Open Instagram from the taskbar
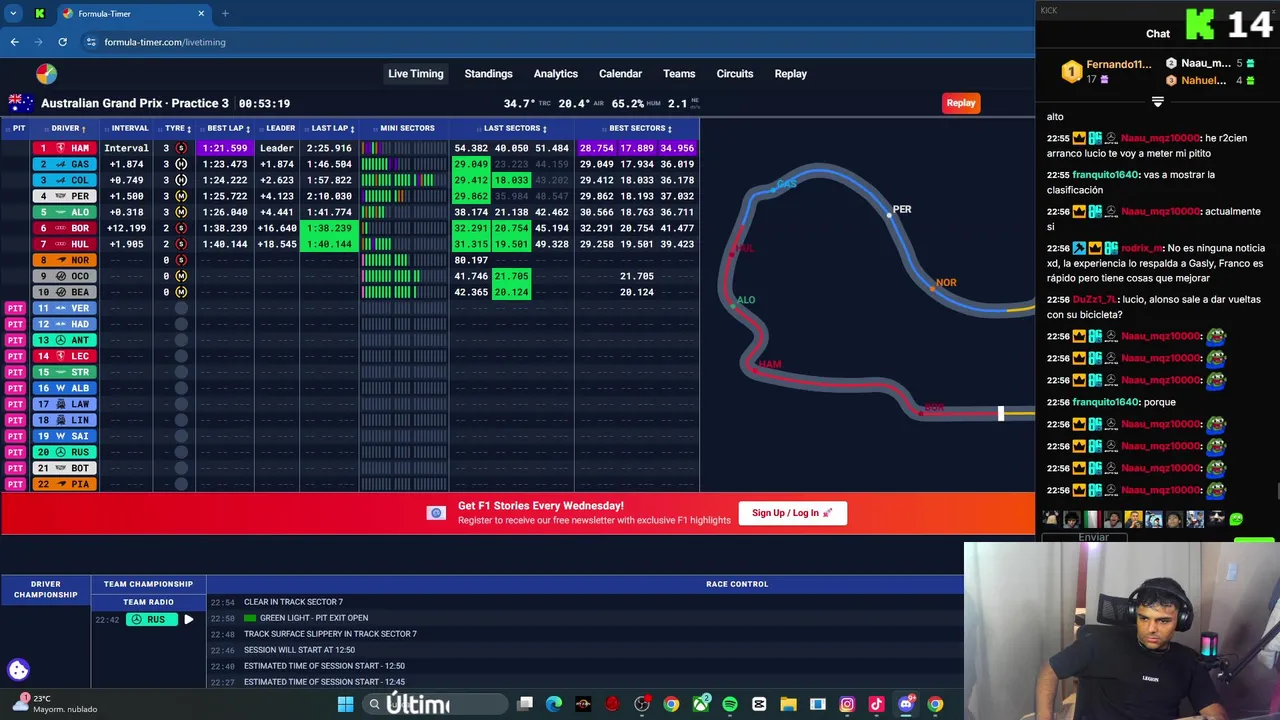Image resolution: width=1280 pixels, height=720 pixels. (x=847, y=704)
